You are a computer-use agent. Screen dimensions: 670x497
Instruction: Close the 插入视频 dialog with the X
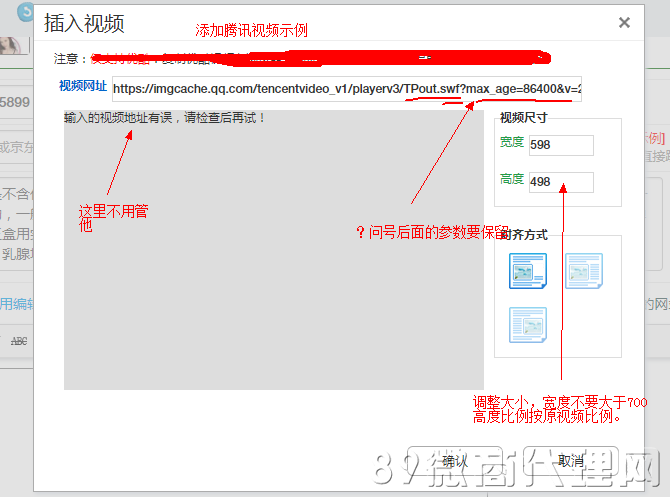[x=624, y=23]
